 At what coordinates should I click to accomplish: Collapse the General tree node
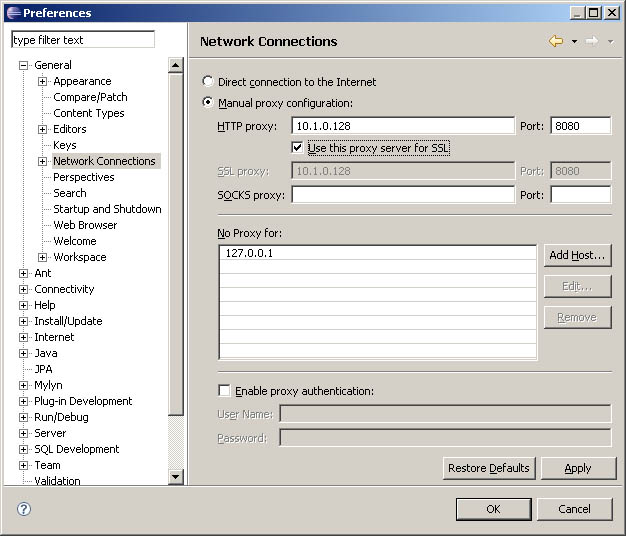coord(24,65)
